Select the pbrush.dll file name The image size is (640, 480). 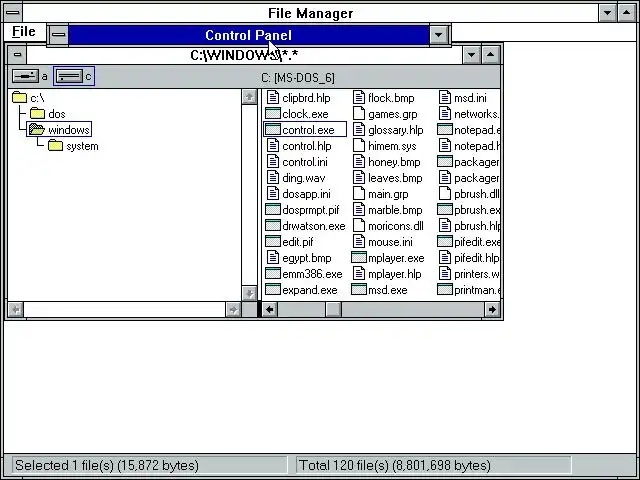tap(477, 194)
